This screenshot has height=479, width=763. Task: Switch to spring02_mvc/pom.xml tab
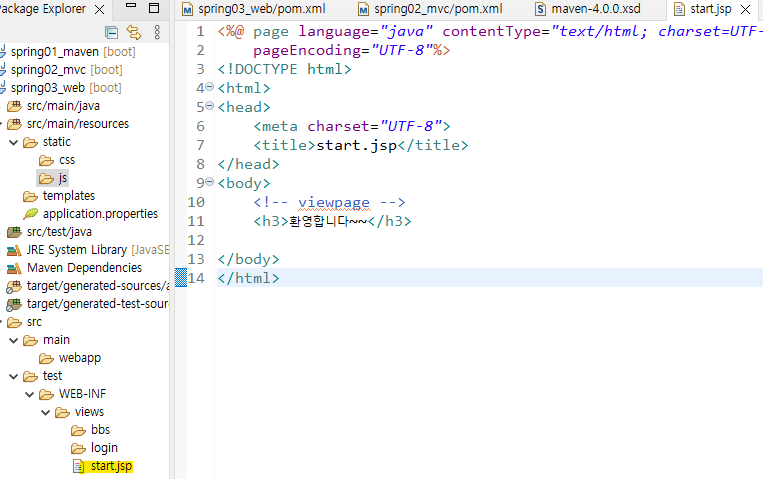pyautogui.click(x=438, y=9)
